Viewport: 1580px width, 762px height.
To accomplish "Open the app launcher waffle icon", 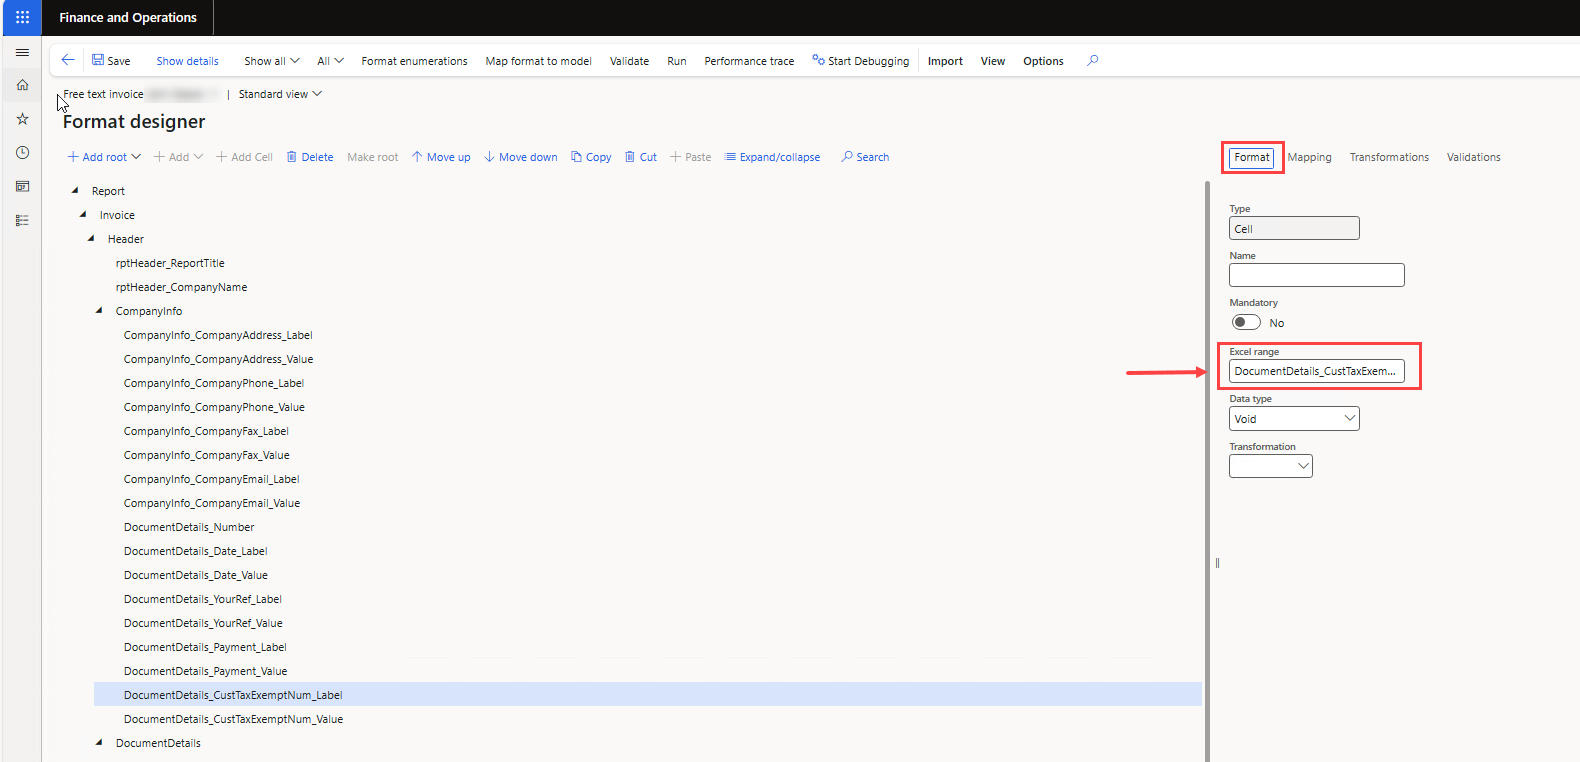I will coord(22,17).
